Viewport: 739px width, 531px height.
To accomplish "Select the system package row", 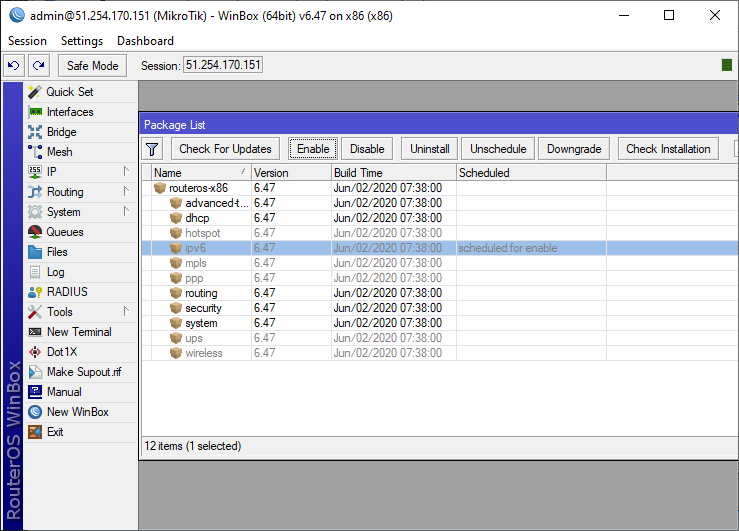I will [440, 323].
